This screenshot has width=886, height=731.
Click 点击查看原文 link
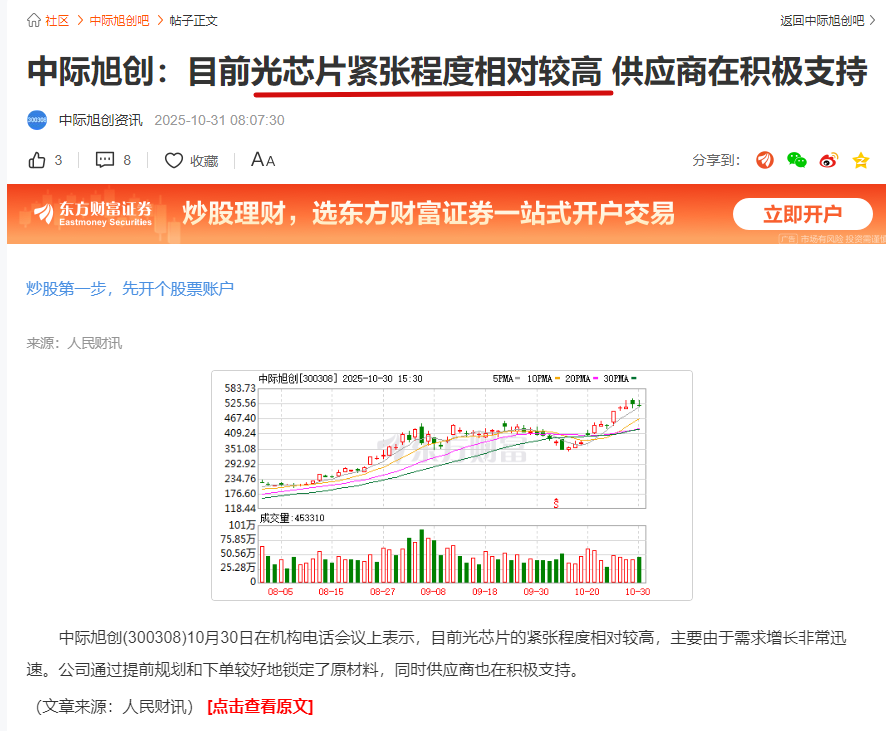click(x=260, y=706)
